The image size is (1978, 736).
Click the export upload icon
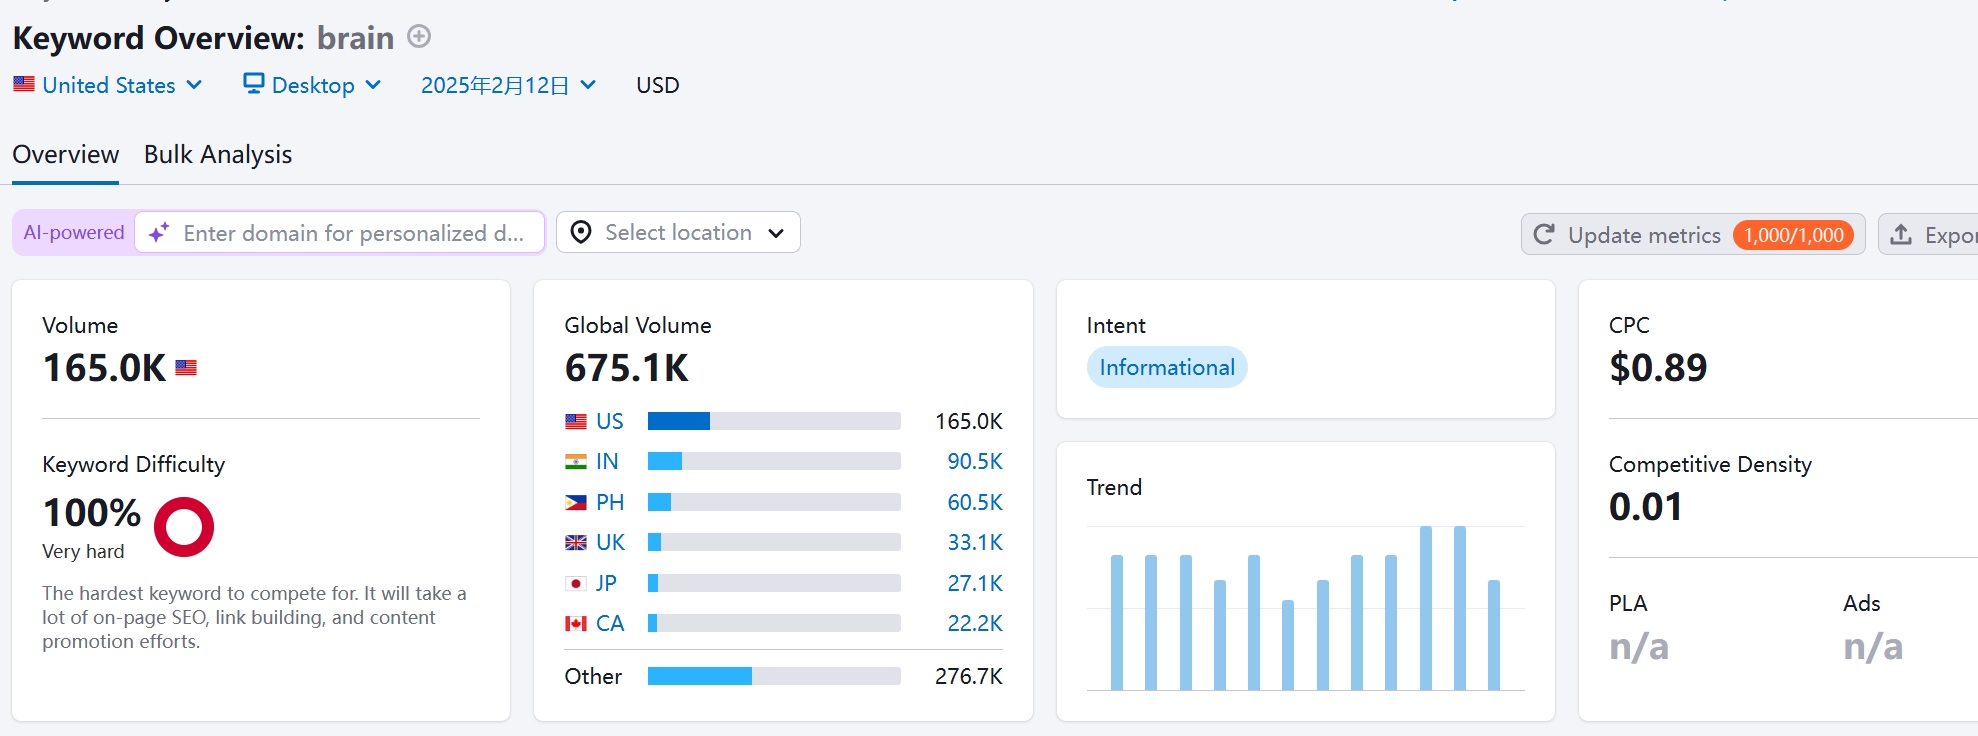pyautogui.click(x=1901, y=234)
